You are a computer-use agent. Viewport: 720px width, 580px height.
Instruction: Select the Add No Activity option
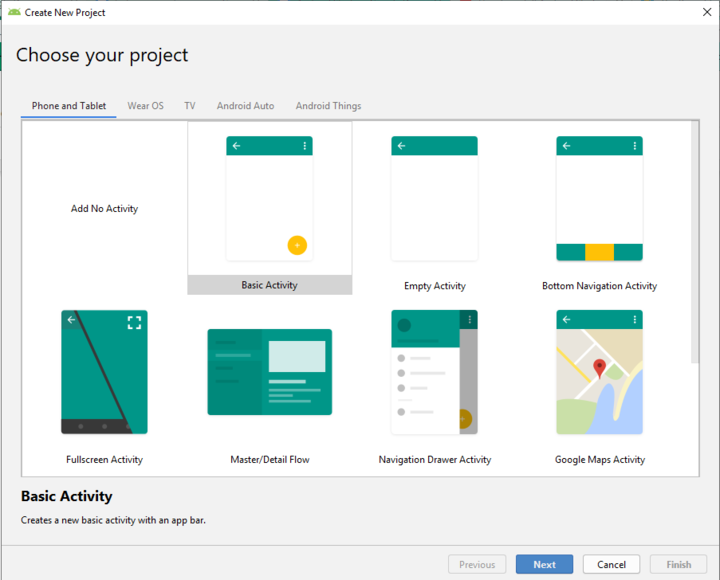(x=104, y=208)
